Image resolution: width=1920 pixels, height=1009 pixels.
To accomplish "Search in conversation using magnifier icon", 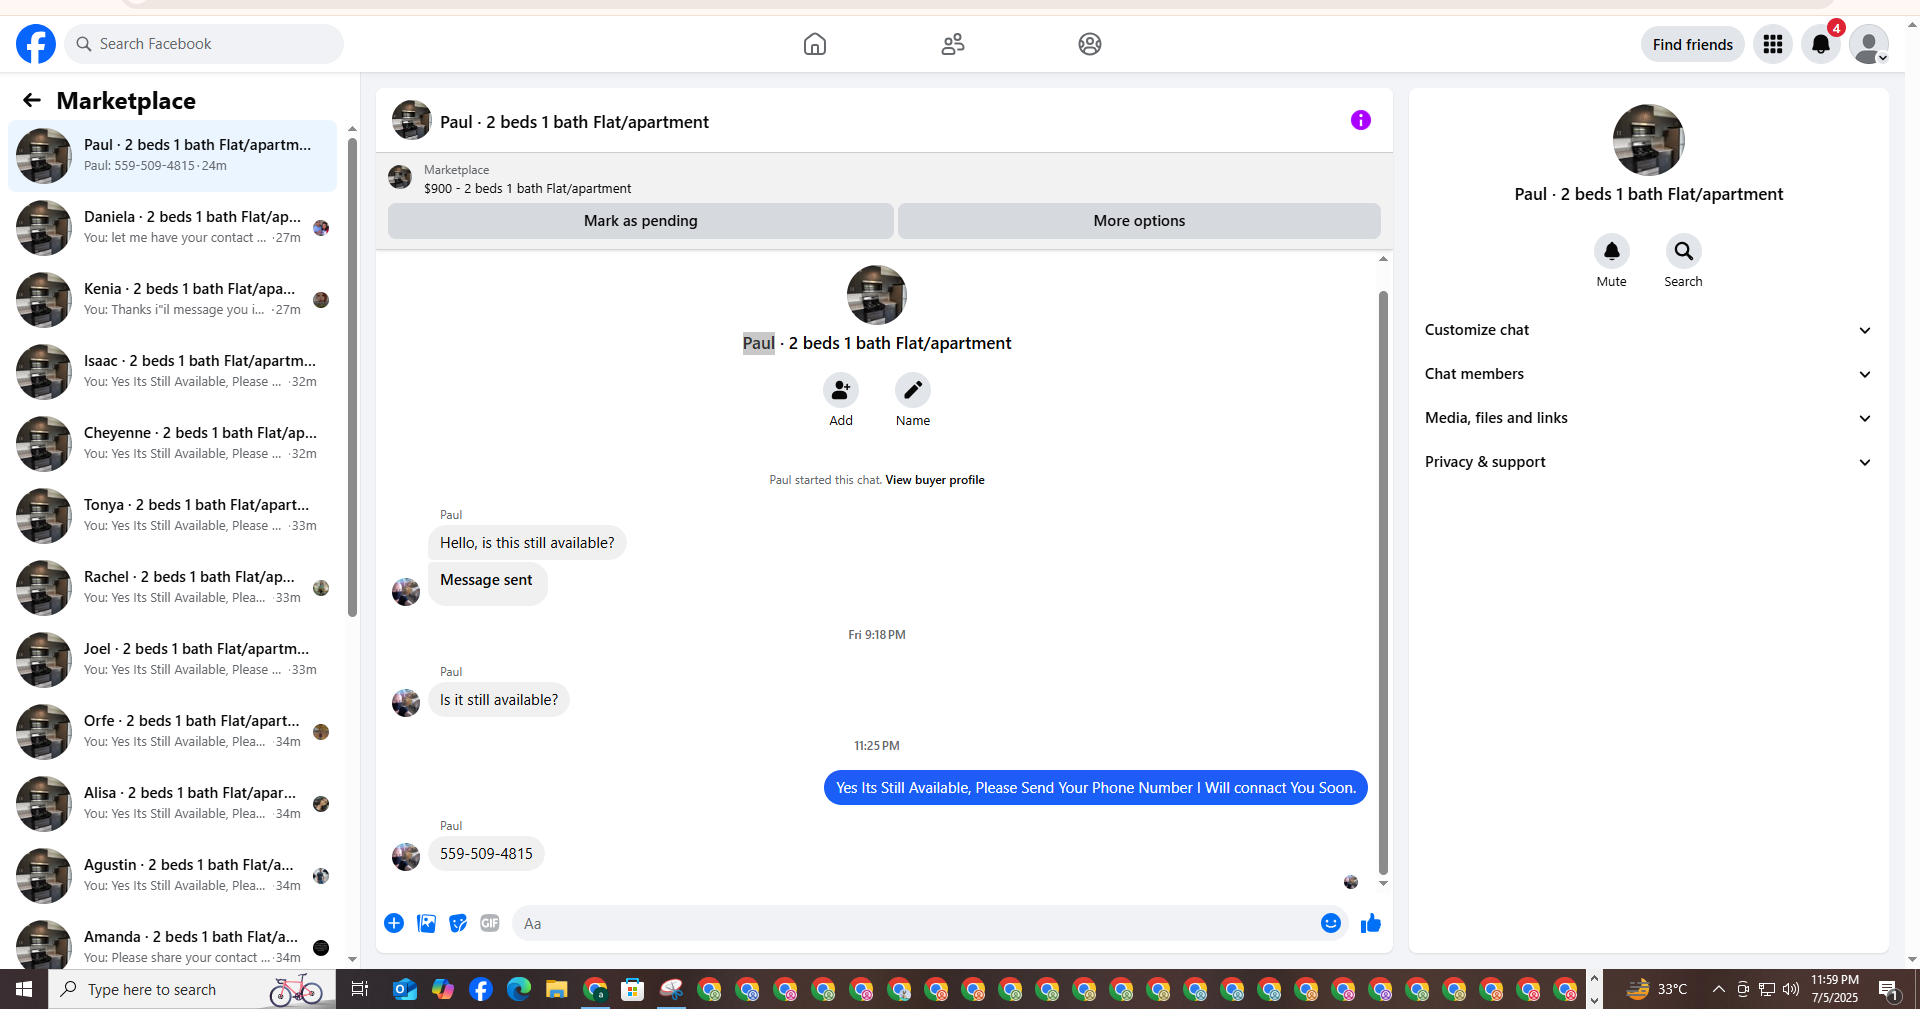I will coord(1684,251).
